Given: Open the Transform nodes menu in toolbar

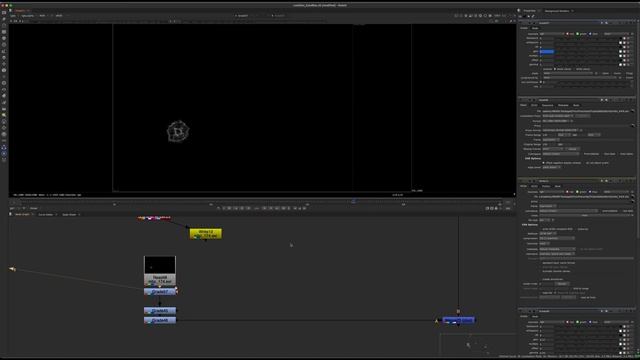Looking at the screenshot, I should click(4, 64).
